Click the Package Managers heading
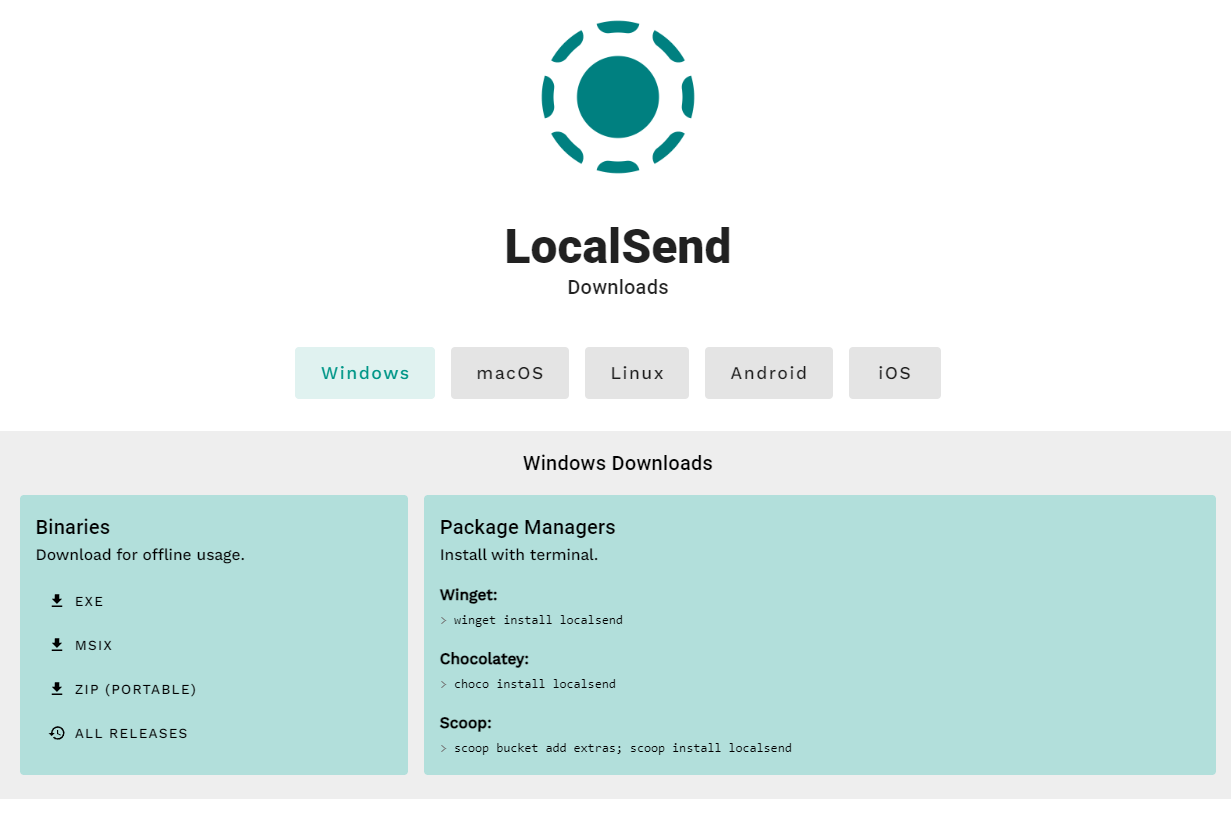Screen dimensions: 1231x813 [x=528, y=527]
